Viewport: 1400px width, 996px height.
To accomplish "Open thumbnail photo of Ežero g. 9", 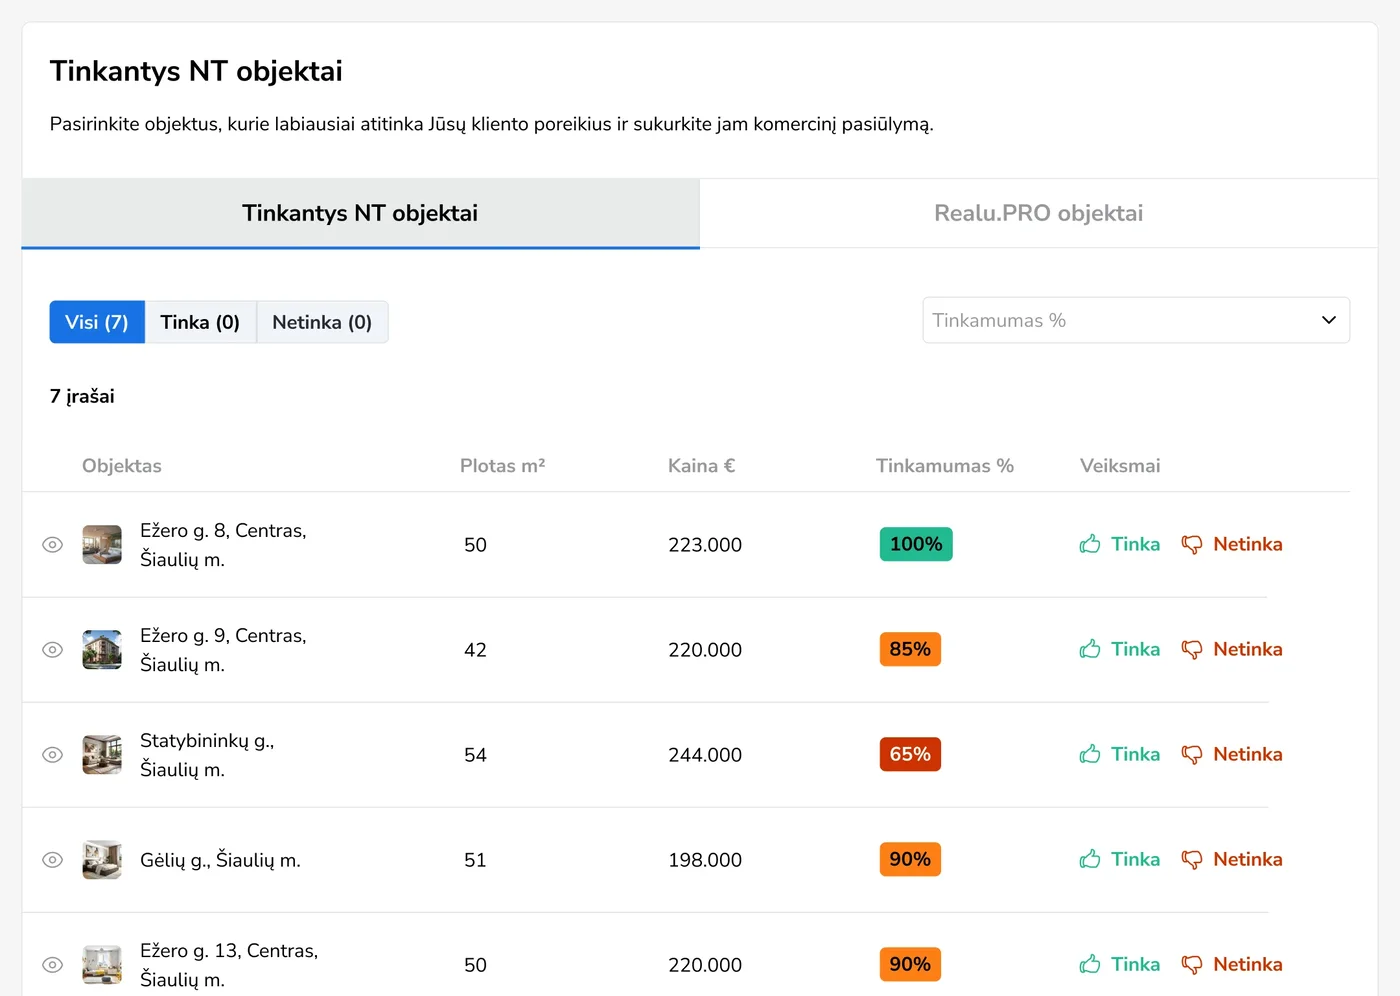I will (102, 650).
